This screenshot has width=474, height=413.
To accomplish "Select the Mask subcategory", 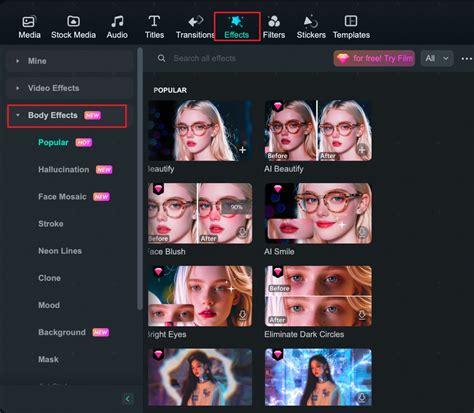I will [x=48, y=359].
